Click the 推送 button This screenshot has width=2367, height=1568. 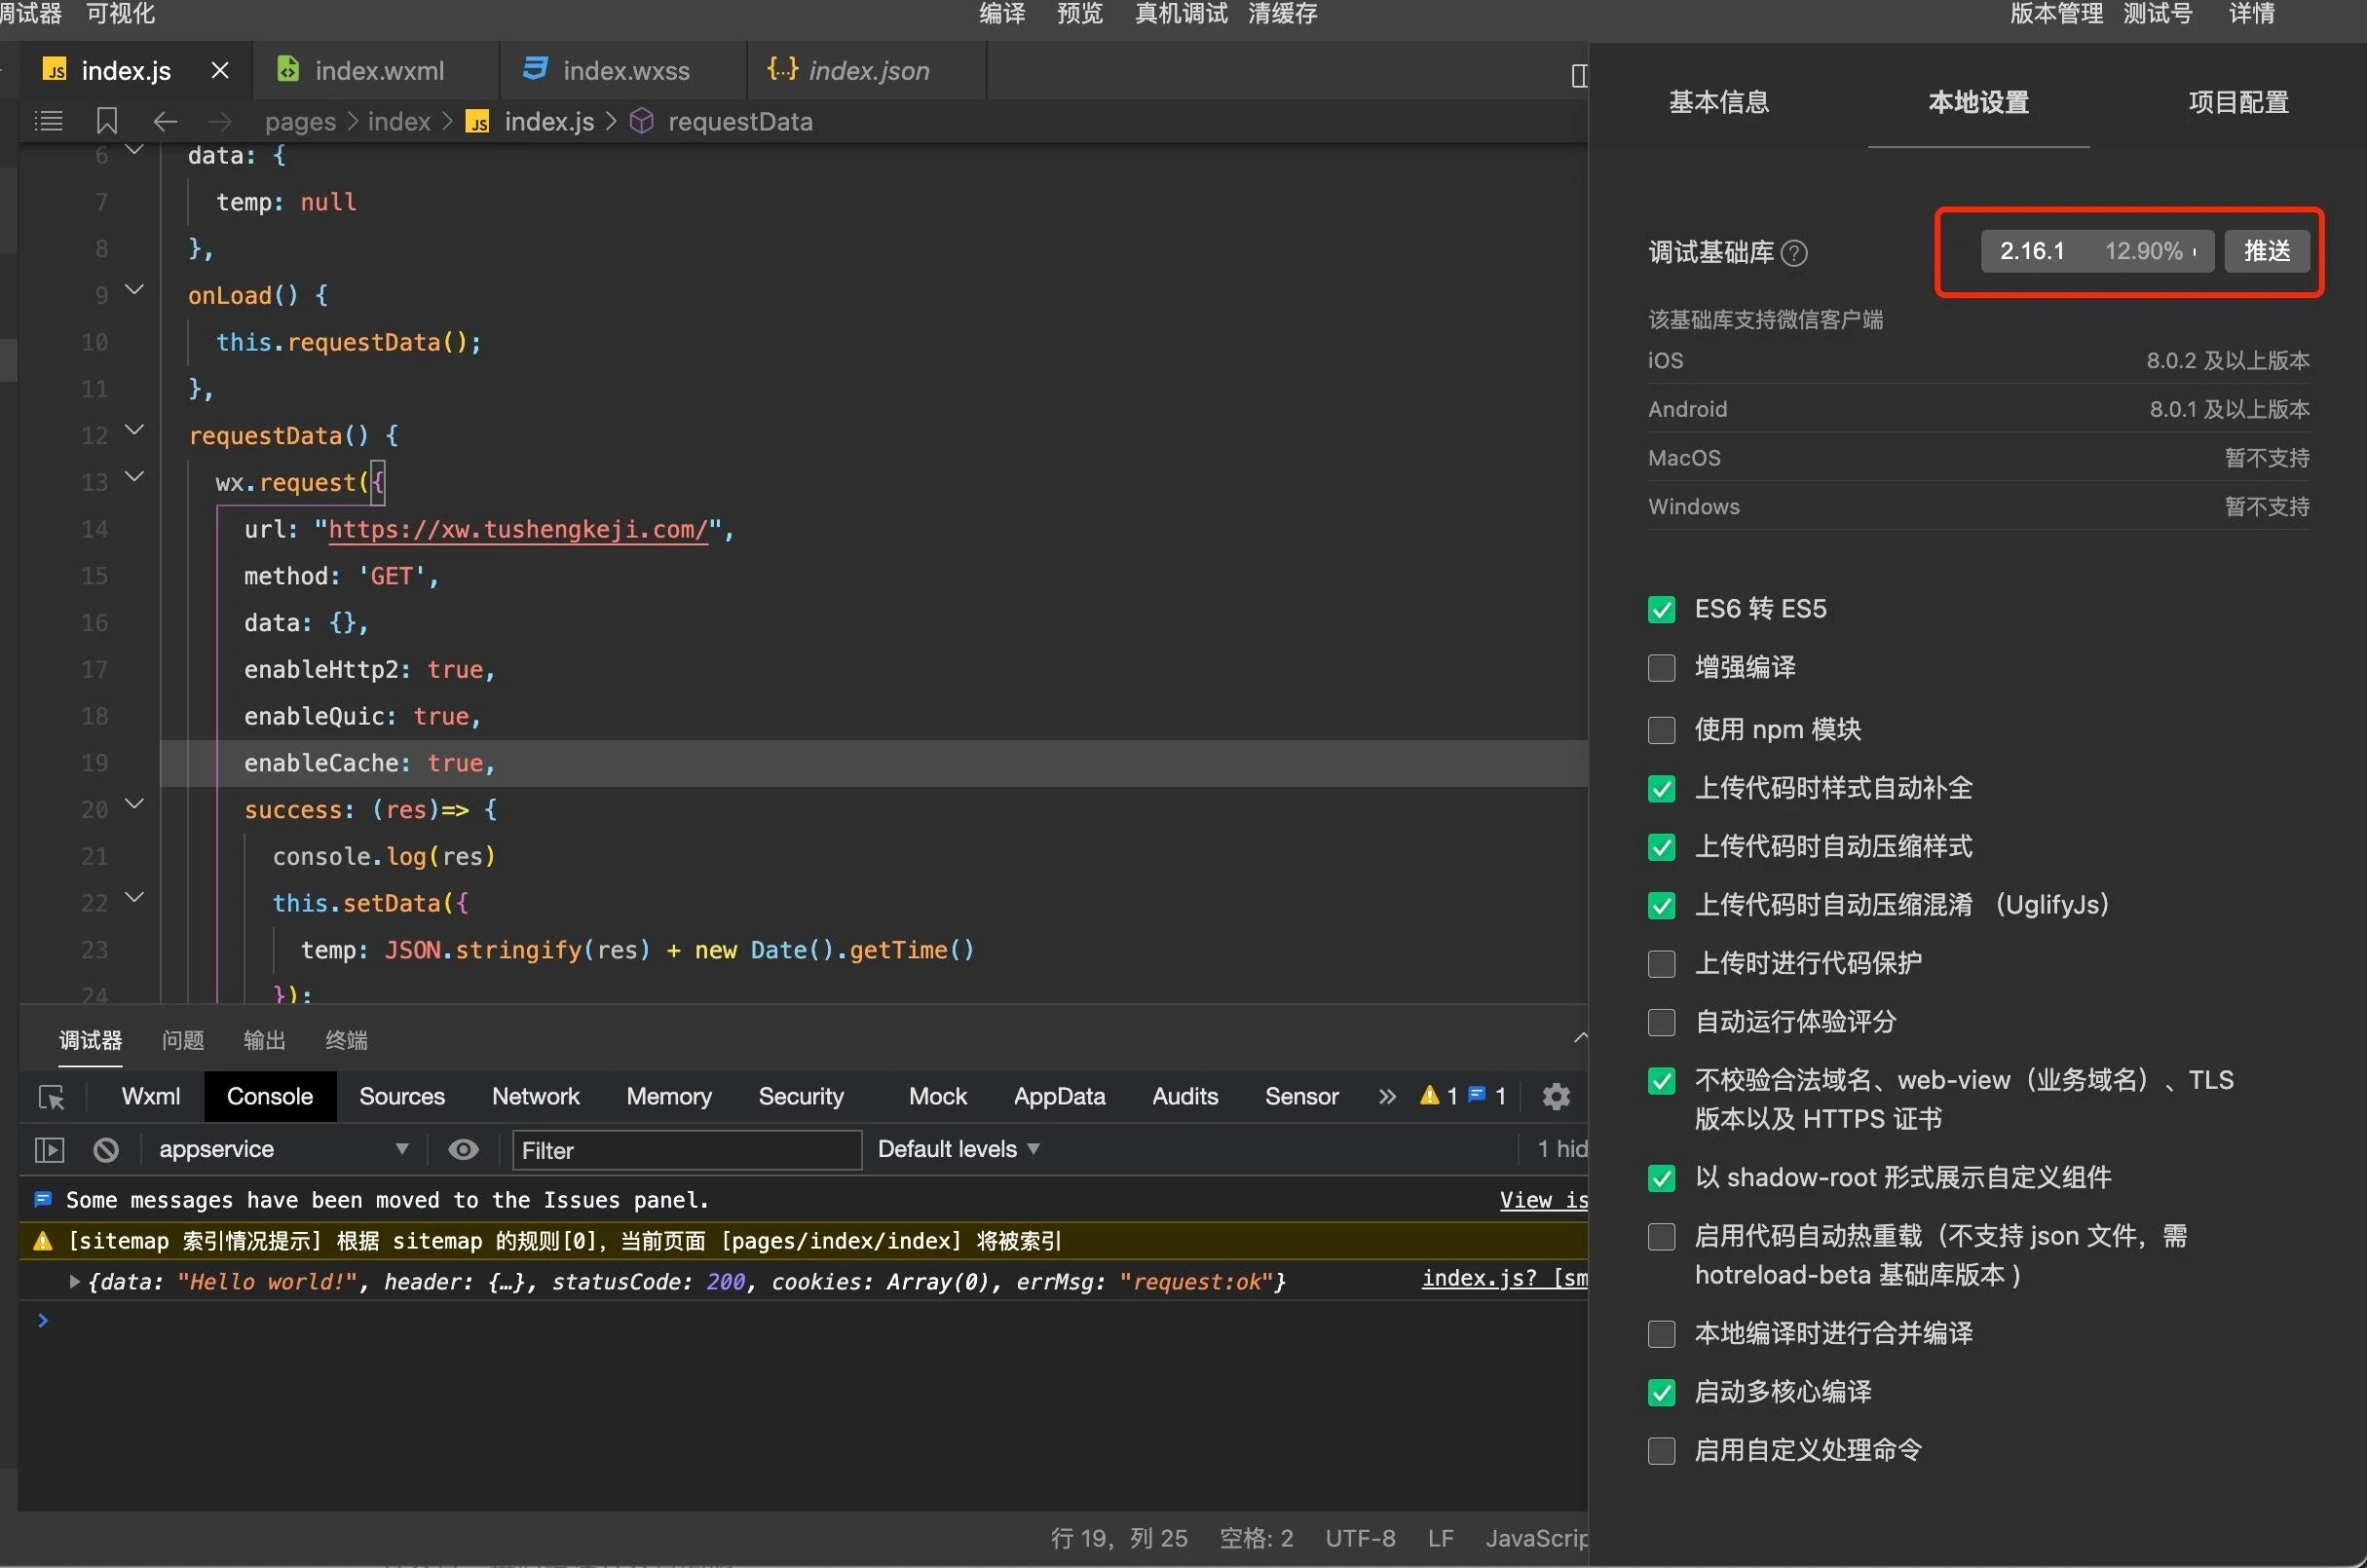pyautogui.click(x=2266, y=251)
